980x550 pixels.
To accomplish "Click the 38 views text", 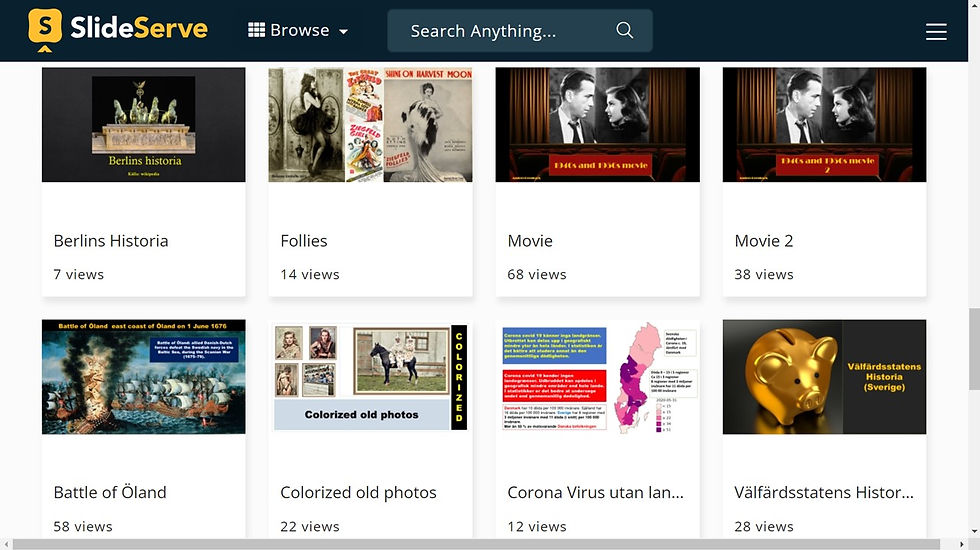I will pos(764,274).
